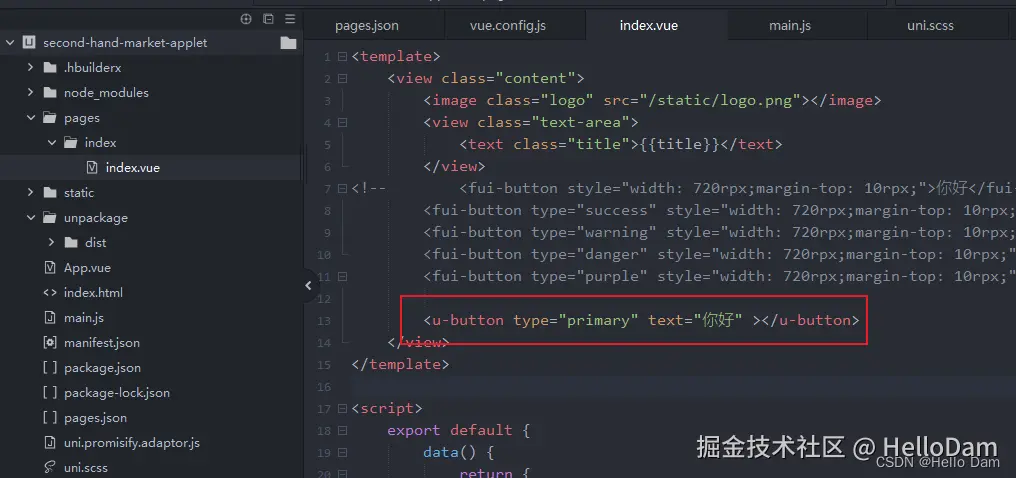Collapse the unpackage folder chevron
This screenshot has height=478, width=1016.
pyautogui.click(x=30, y=217)
